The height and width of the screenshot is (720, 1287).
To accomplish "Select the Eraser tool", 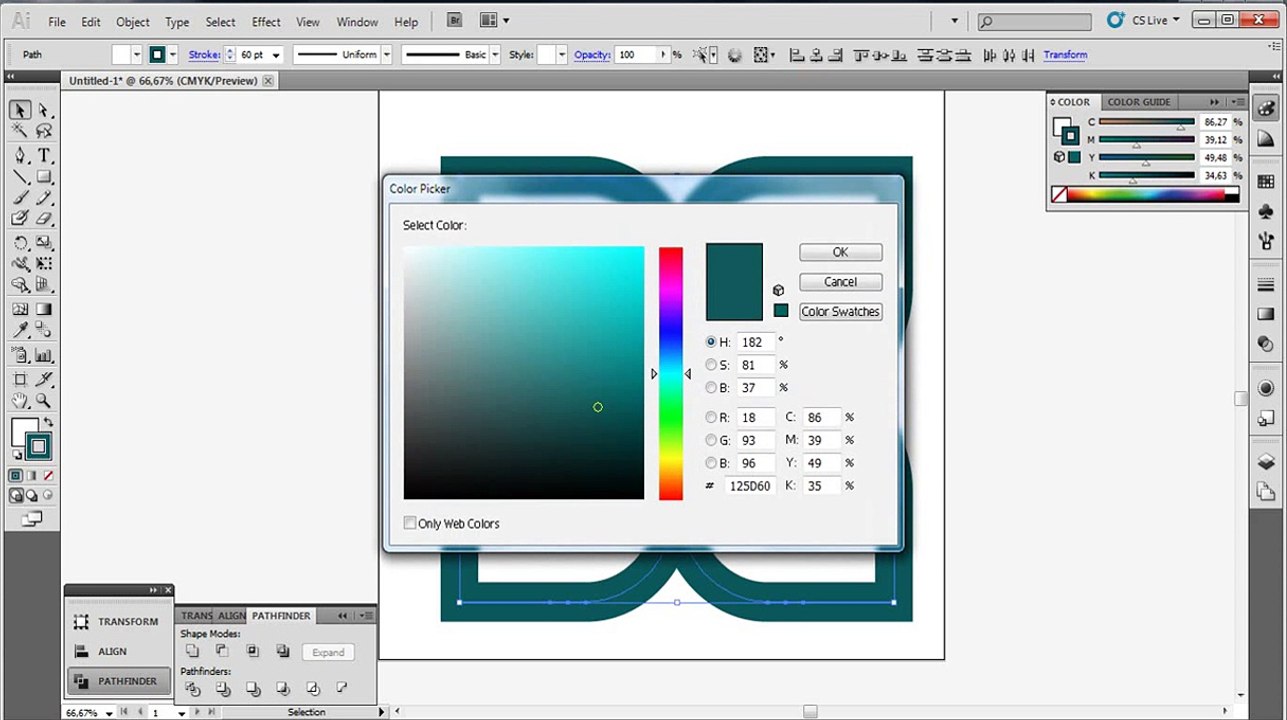I will coord(44,218).
